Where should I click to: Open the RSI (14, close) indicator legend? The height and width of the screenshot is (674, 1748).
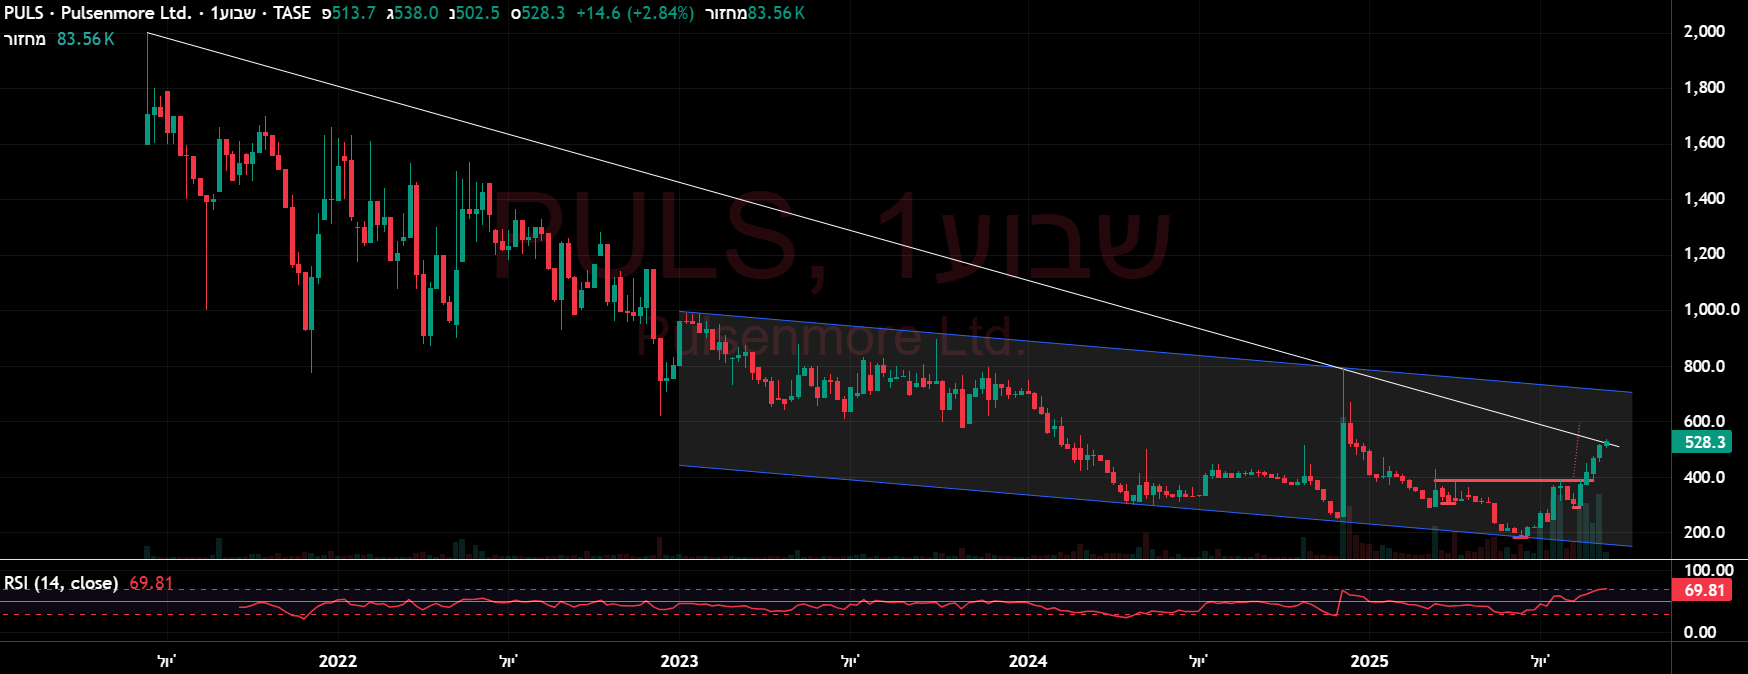61,583
